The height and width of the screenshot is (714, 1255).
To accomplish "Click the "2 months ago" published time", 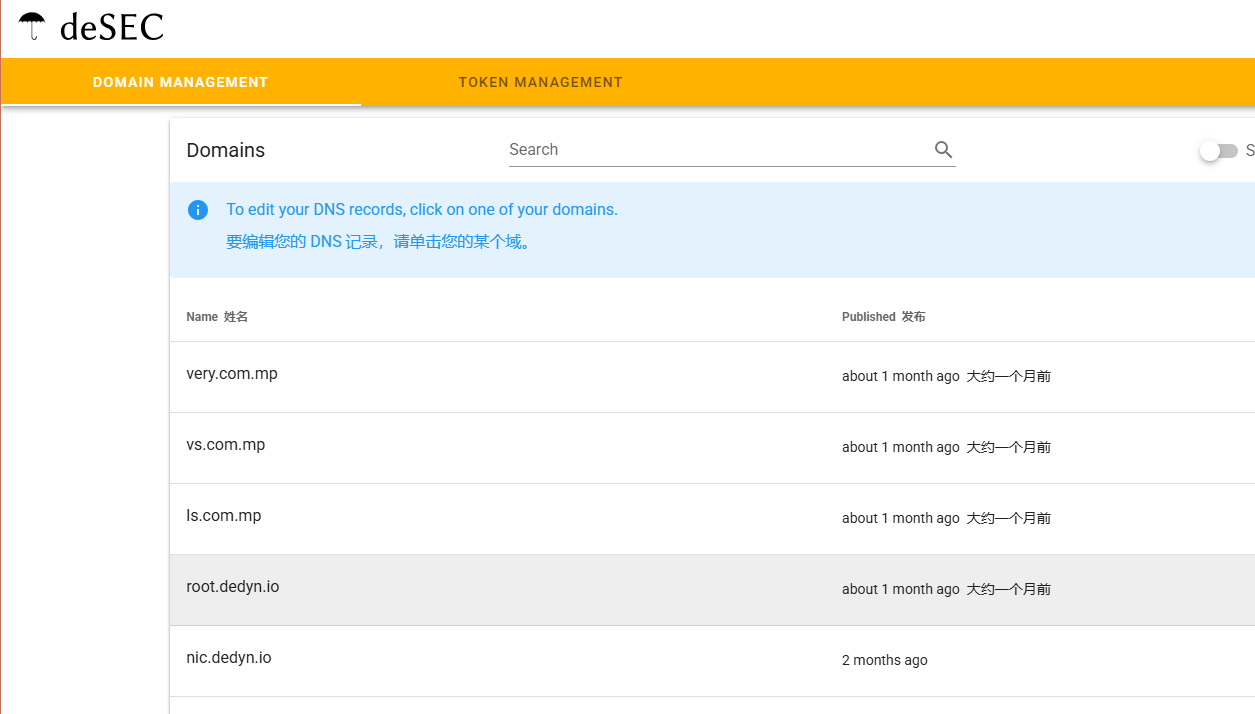I will pyautogui.click(x=884, y=660).
